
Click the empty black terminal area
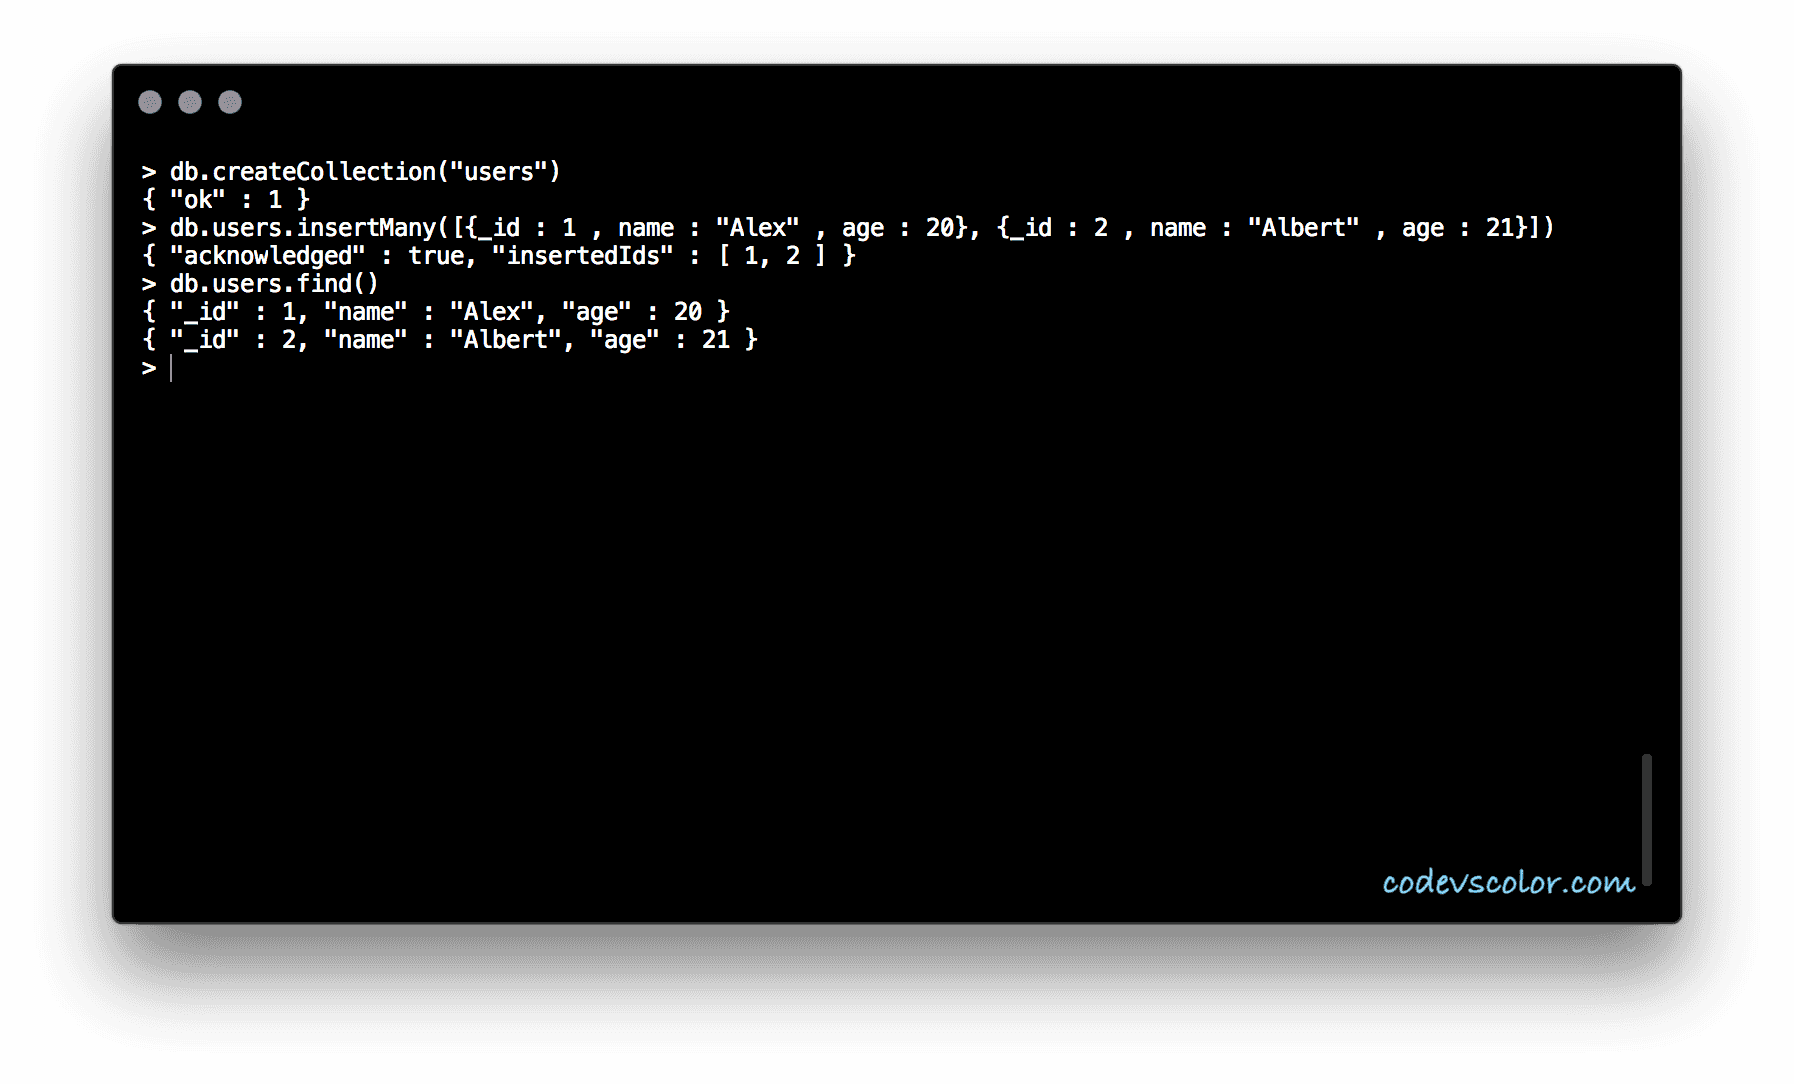click(x=880, y=620)
